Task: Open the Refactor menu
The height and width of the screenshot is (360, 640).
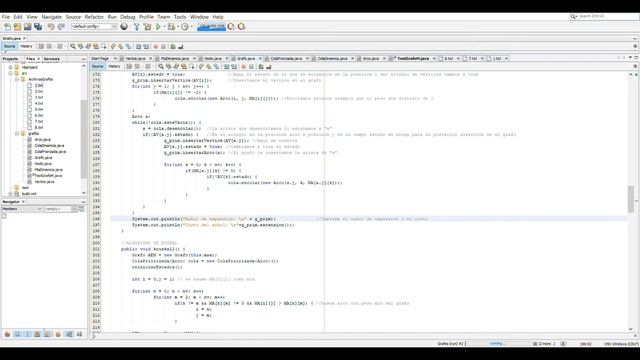Action: point(94,17)
